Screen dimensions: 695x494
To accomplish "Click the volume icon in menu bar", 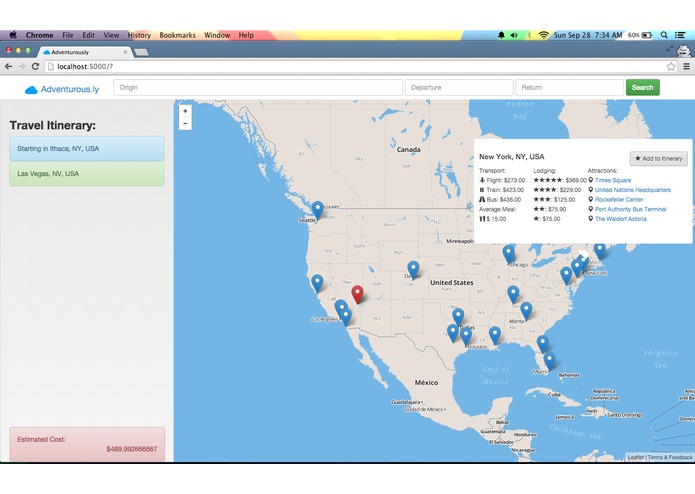I will point(514,35).
